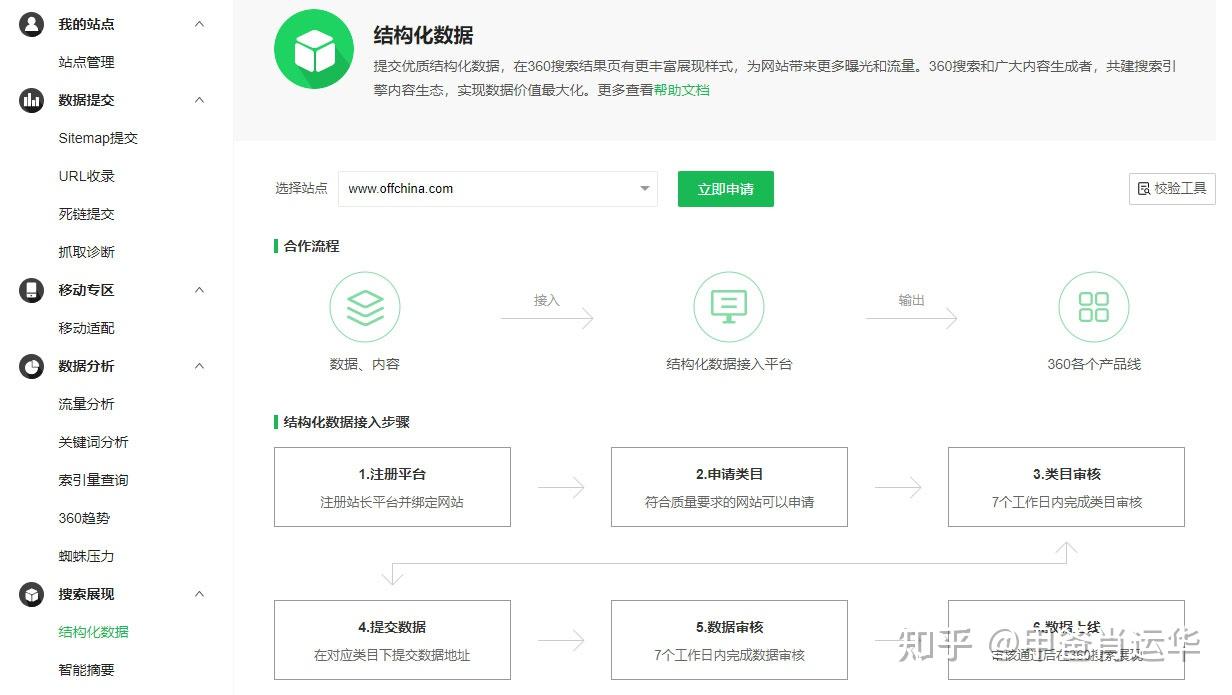Viewport: 1232px width, 695px height.
Task: Click the 5.数据审核 step box
Action: click(729, 640)
